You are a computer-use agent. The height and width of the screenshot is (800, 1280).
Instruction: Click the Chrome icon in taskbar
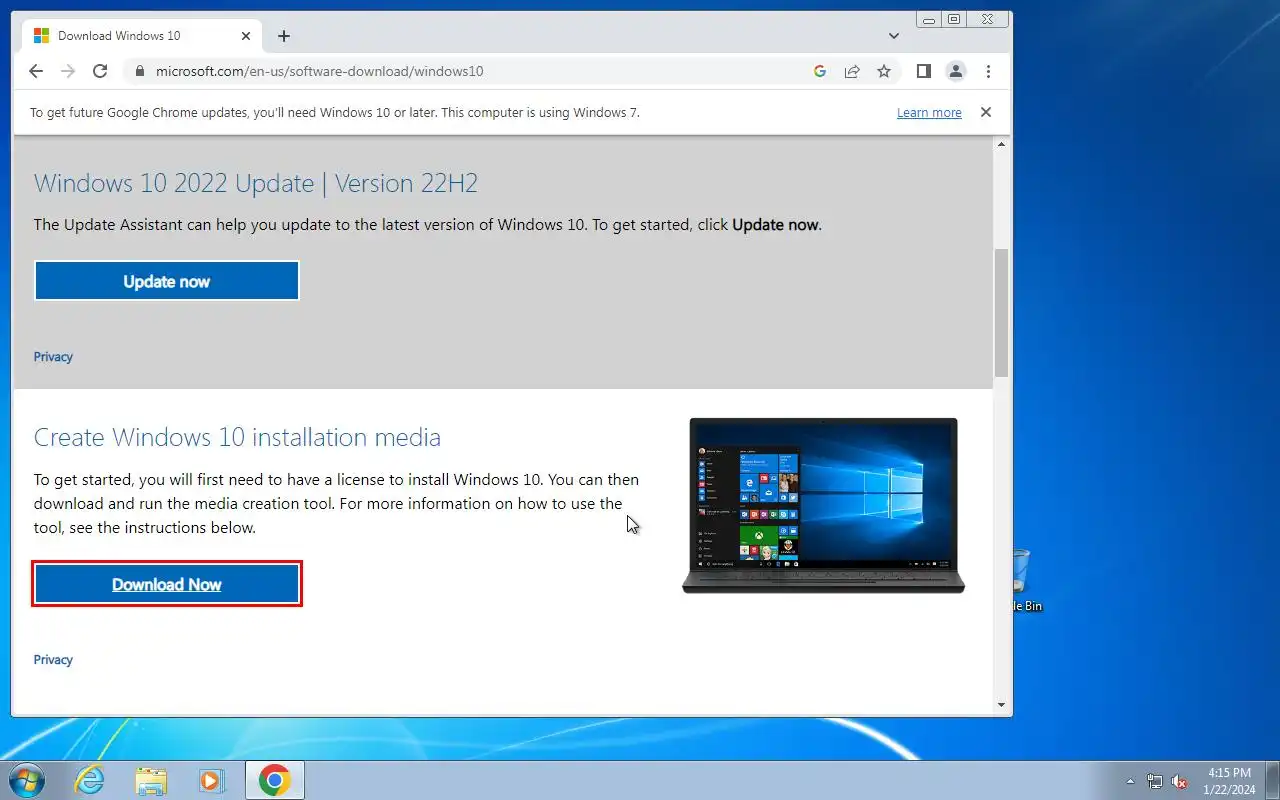tap(275, 781)
